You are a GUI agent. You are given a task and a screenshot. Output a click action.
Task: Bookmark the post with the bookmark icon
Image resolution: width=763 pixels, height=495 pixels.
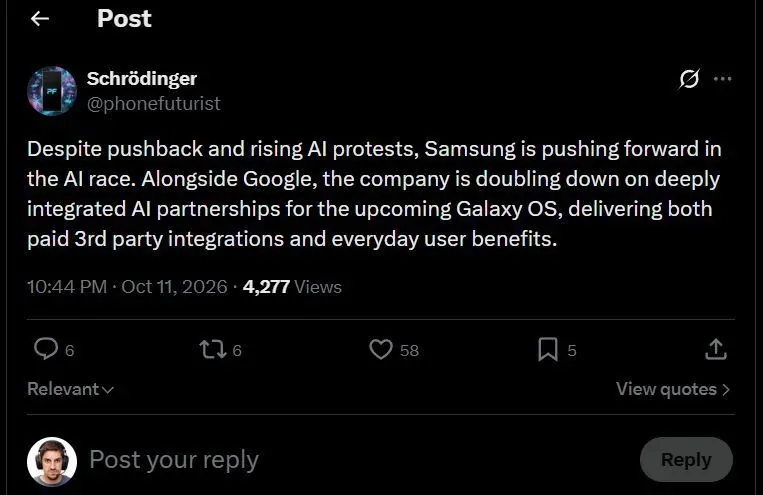548,349
